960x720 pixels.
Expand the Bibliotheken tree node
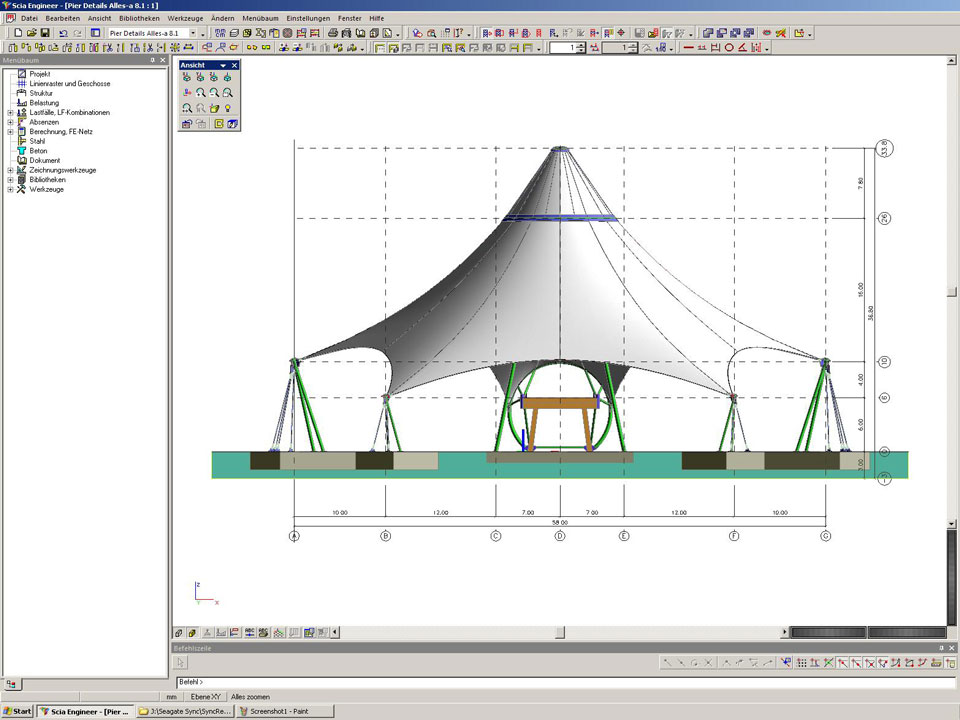pos(10,180)
